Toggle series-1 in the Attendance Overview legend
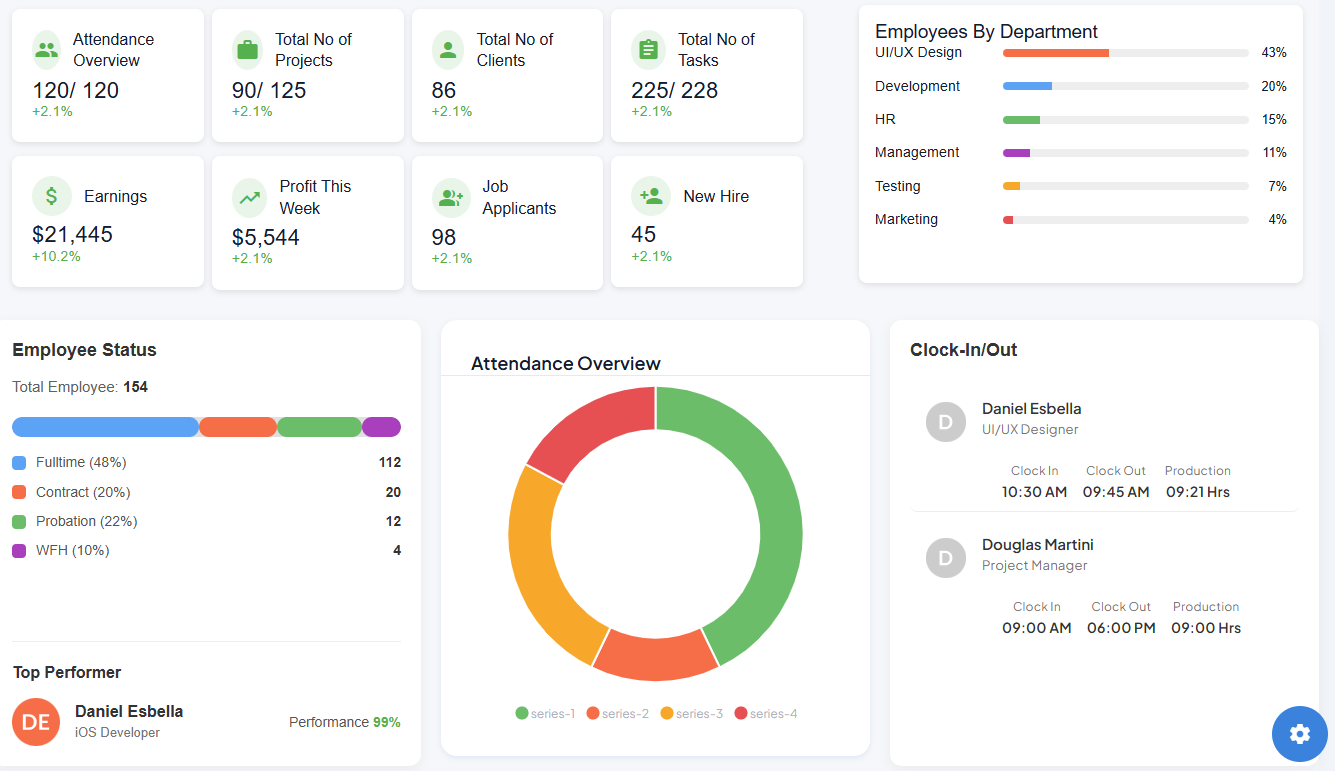 point(546,713)
